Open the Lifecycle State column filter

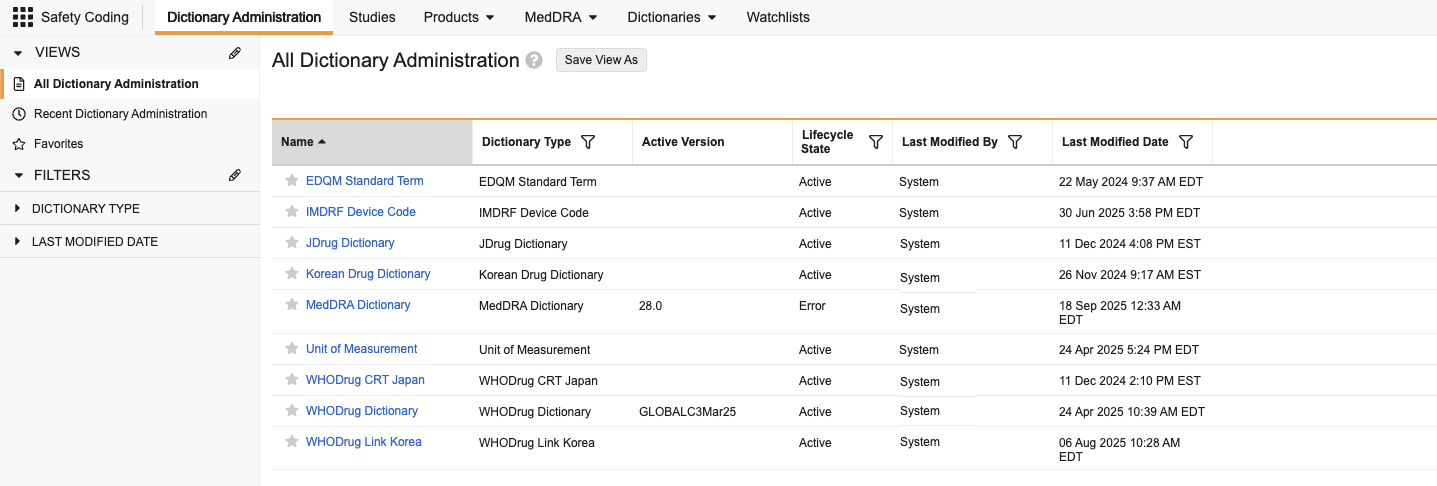tap(876, 142)
